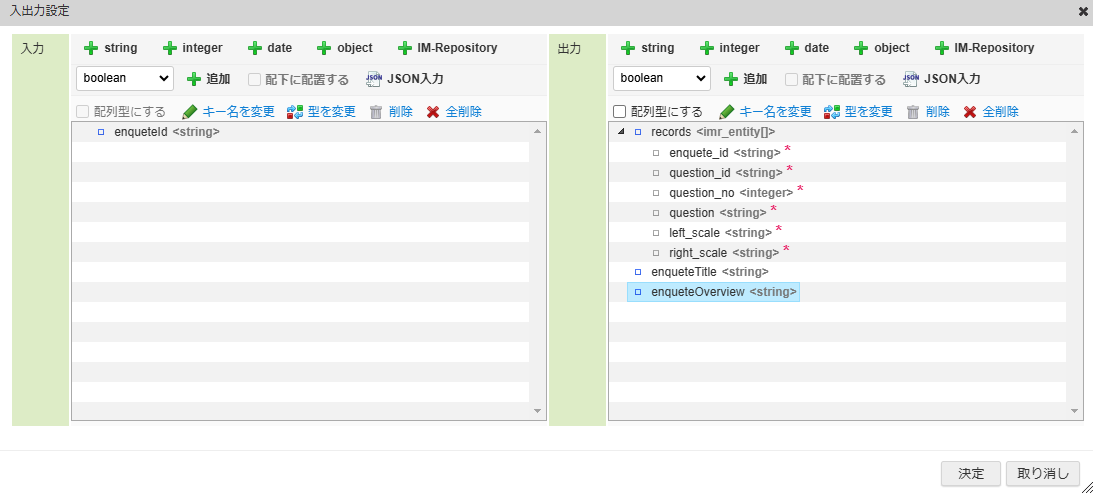Viewport: 1093px width, 493px height.
Task: Add object type to output panel
Action: 881,48
